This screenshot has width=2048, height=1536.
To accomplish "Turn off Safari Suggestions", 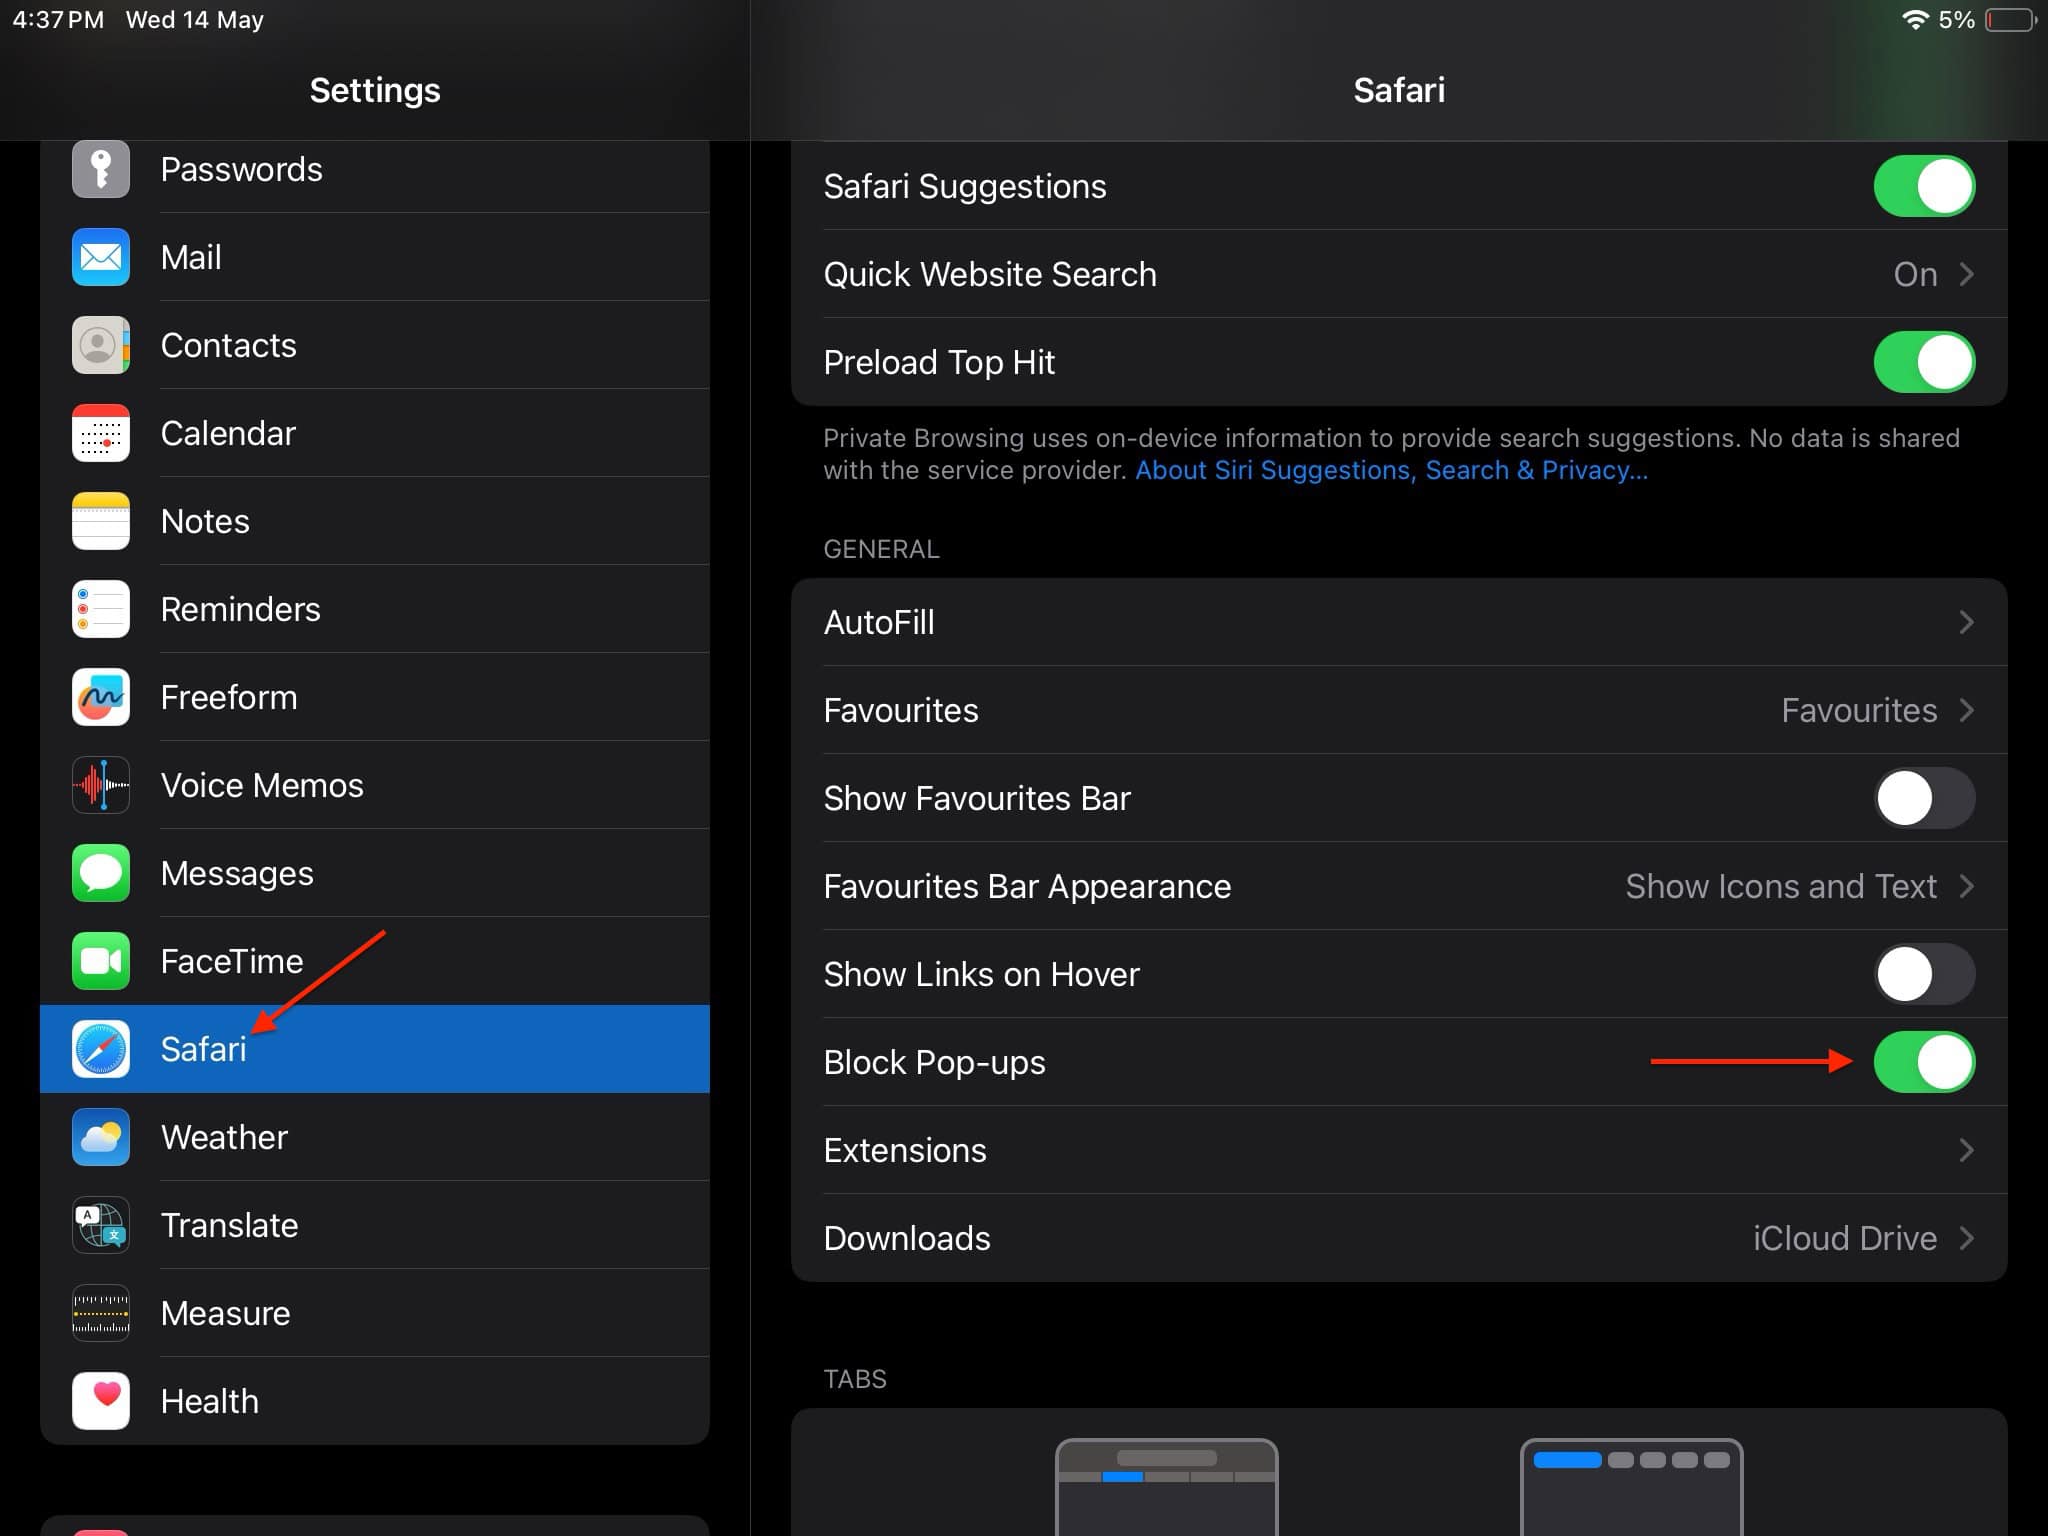I will pos(1924,185).
